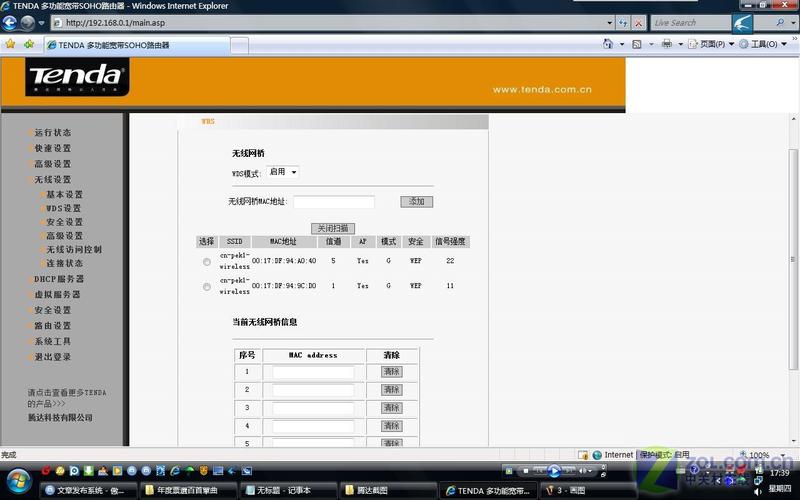
Task: Click the Live Search input box
Action: pyautogui.click(x=691, y=22)
